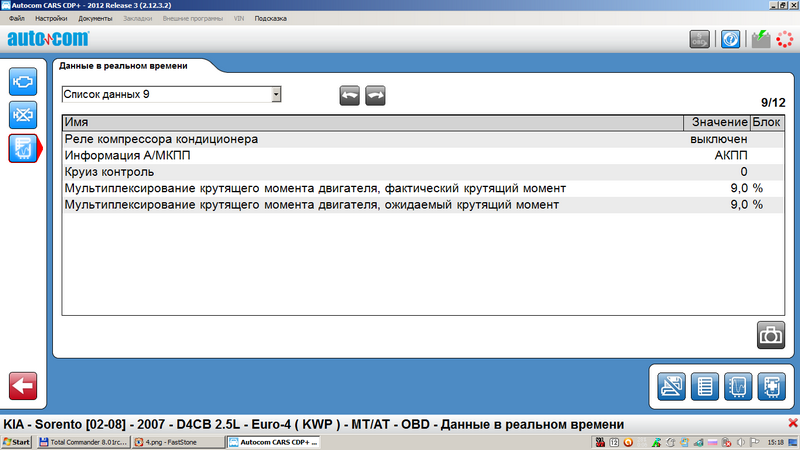Screen dimensions: 800x450
Task: Click the tray icon showing number 12
Action: (614, 442)
